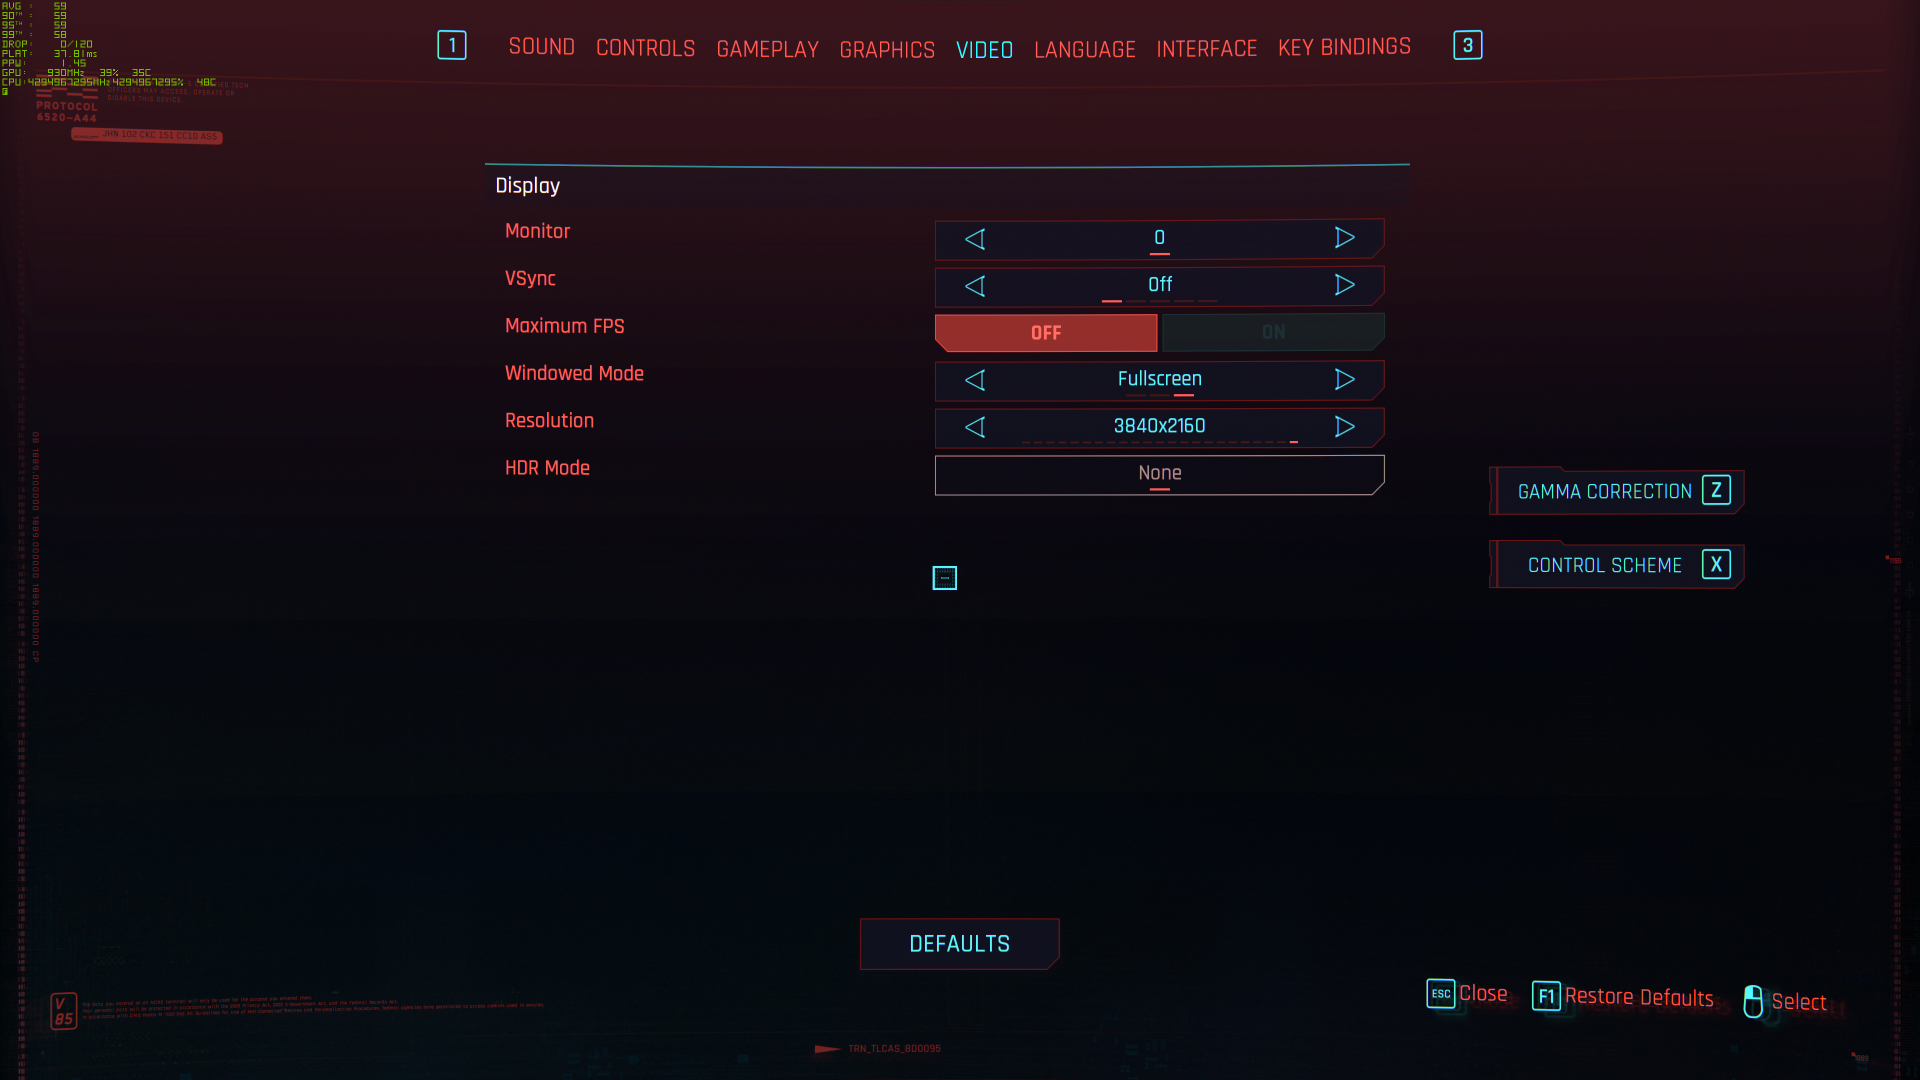This screenshot has height=1080, width=1920.
Task: Click DEFAULTS button to reset settings
Action: (x=960, y=944)
